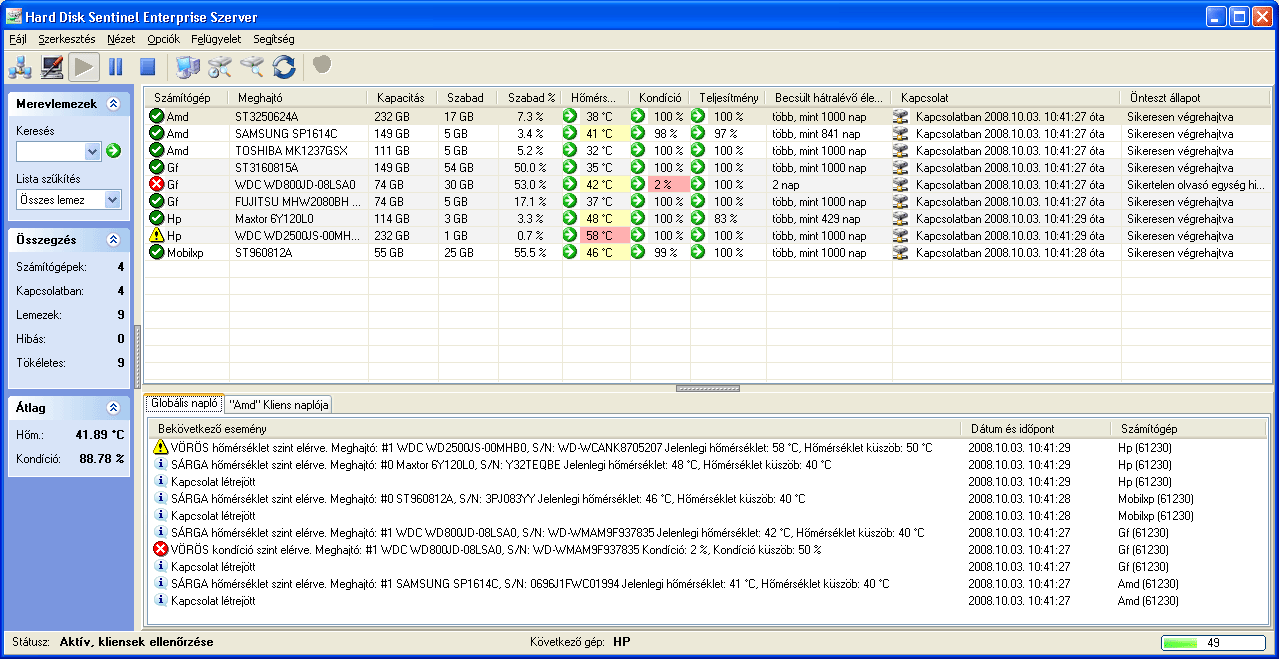Open the Lista szűkítés dropdown
Screen dimensions: 1279x659
(112, 200)
